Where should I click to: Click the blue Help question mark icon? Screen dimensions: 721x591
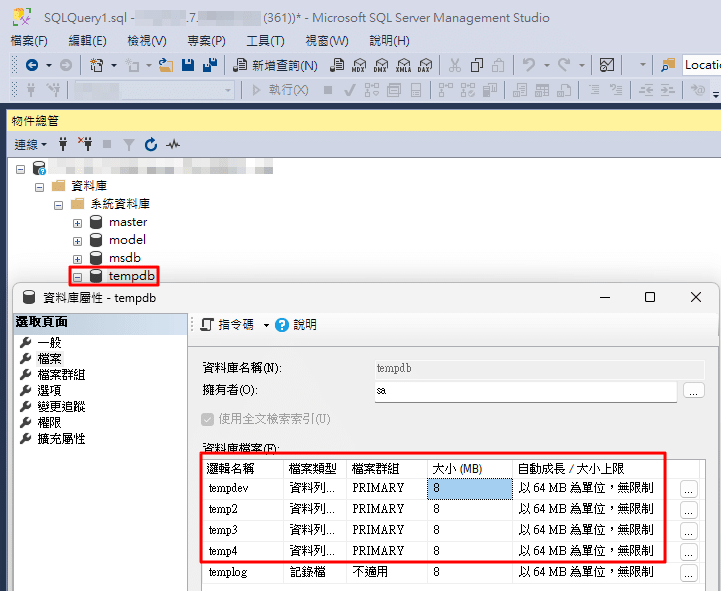281,325
